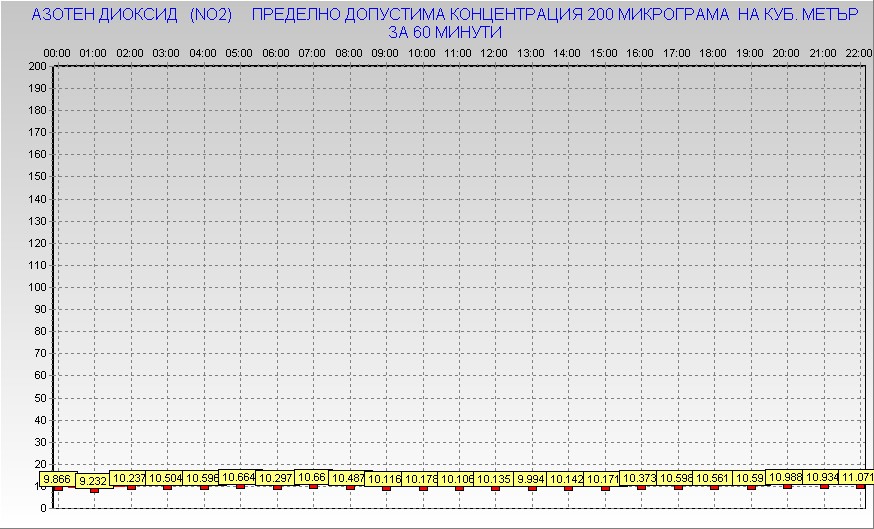The width and height of the screenshot is (874, 529).
Task: Click the 22:00 time axis label
Action: point(858,52)
